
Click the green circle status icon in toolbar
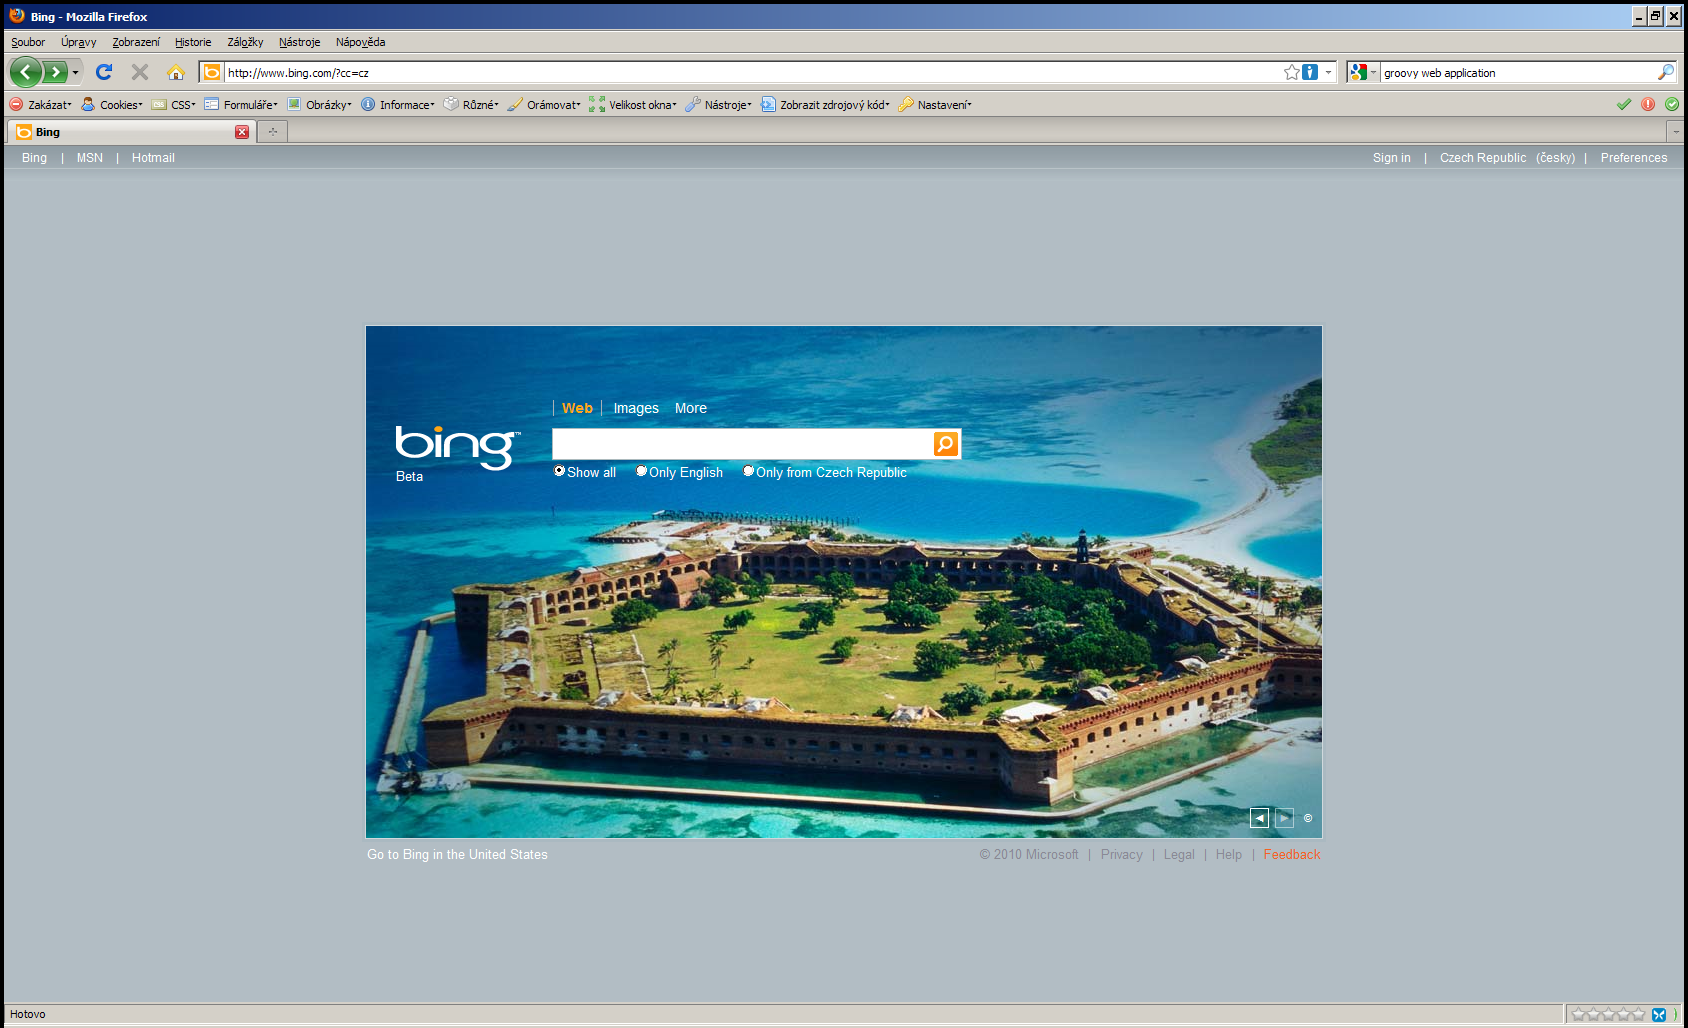click(x=1672, y=104)
